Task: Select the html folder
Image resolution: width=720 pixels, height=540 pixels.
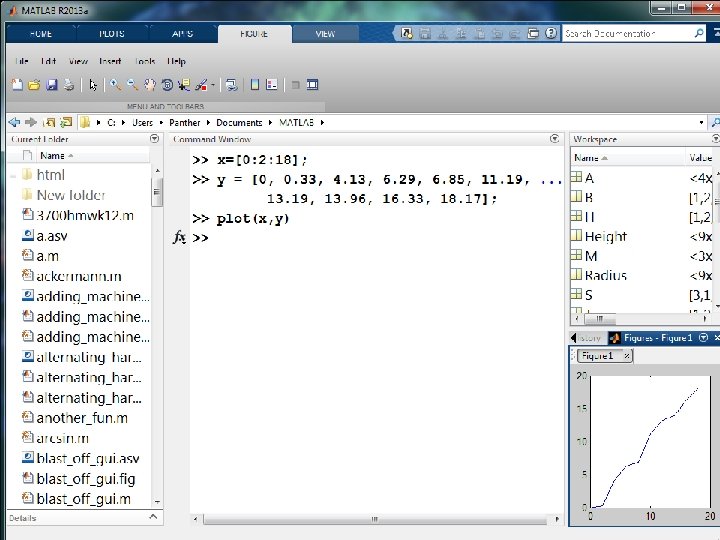Action: pyautogui.click(x=51, y=175)
